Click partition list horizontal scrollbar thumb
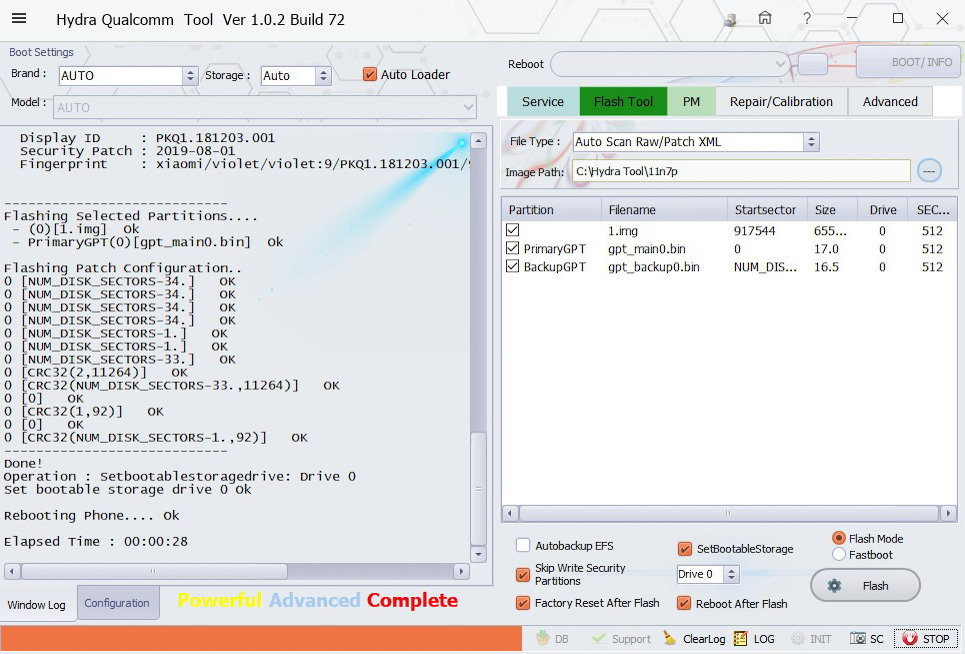 click(729, 512)
